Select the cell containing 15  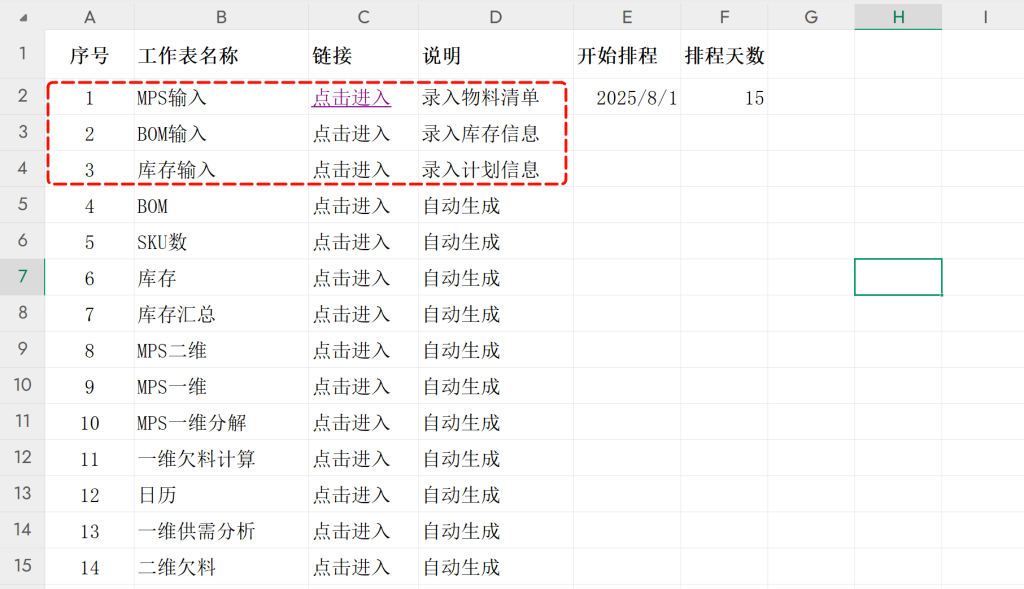[724, 97]
